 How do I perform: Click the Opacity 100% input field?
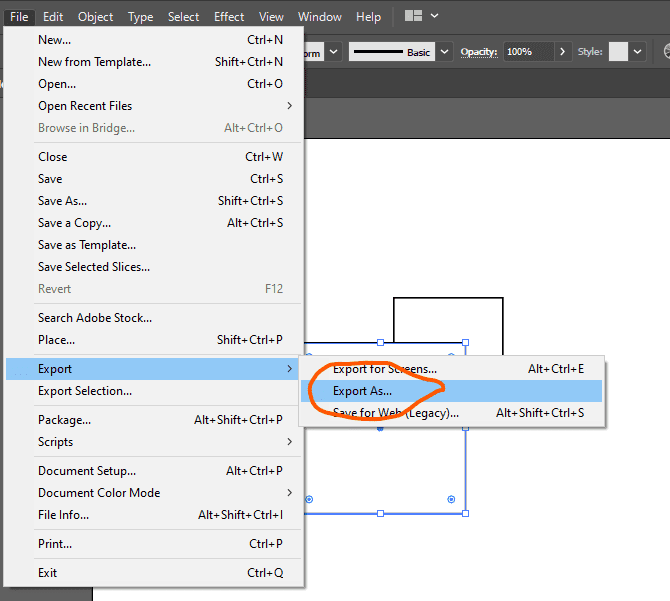tap(529, 52)
